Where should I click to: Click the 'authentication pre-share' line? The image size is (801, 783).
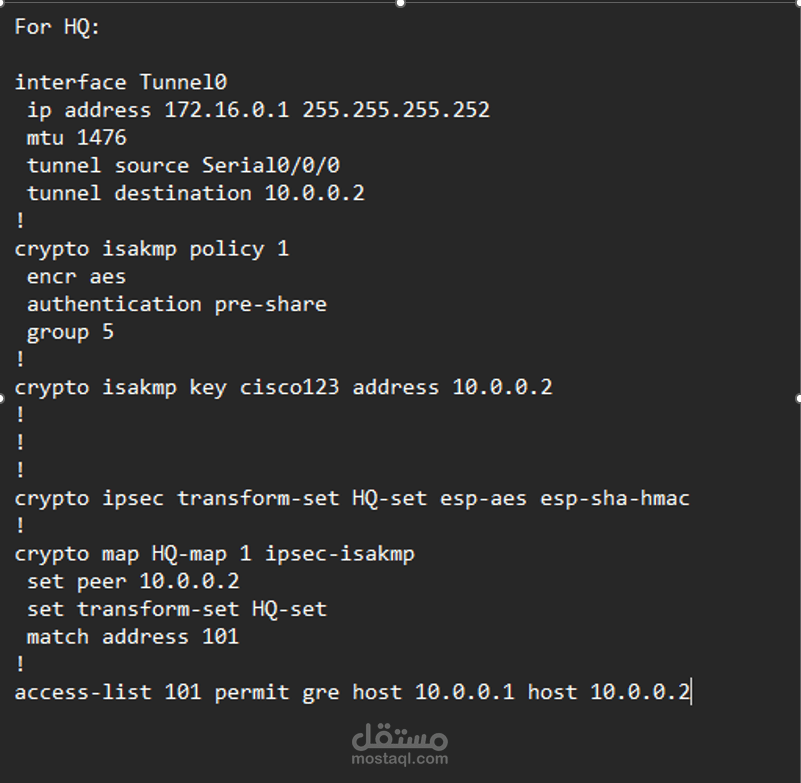tap(177, 304)
